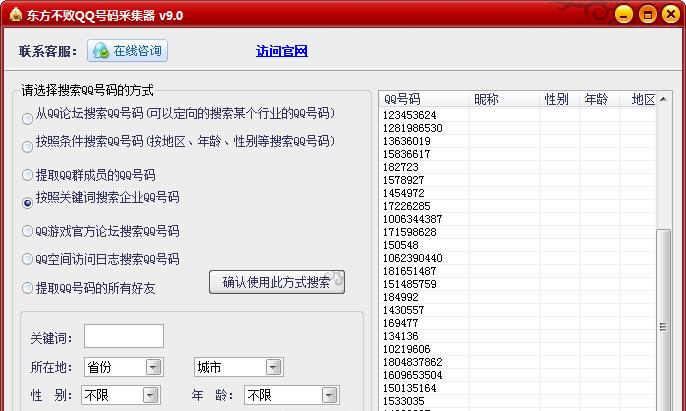Select 按照关键词搜索企业QQ号码 radio option
This screenshot has height=411, width=686.
point(27,203)
